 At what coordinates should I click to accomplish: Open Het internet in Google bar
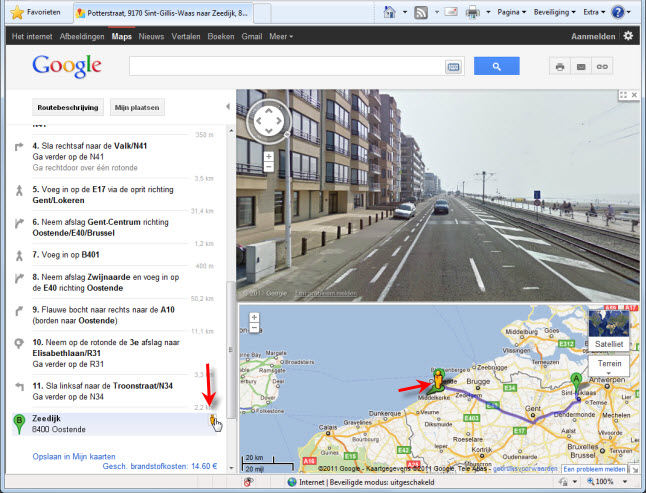point(32,36)
